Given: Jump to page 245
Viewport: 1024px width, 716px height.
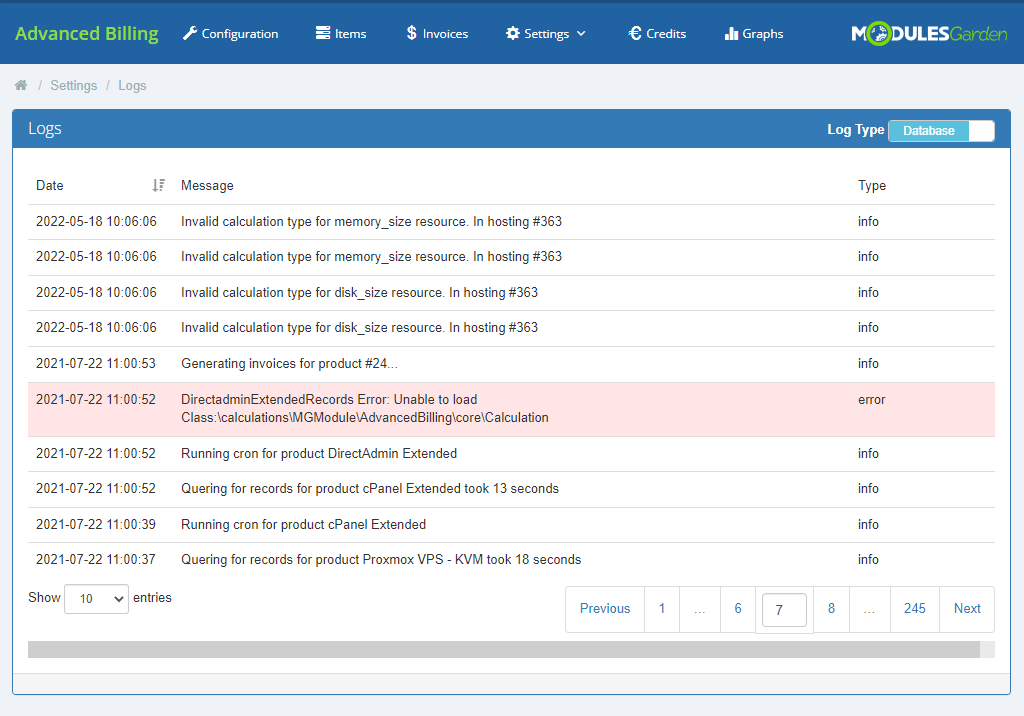Looking at the screenshot, I should pos(914,609).
